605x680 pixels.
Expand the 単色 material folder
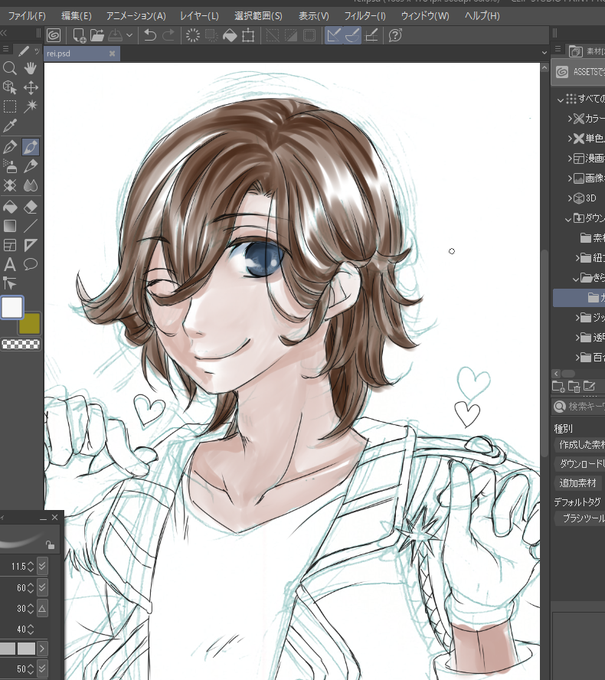pos(570,139)
